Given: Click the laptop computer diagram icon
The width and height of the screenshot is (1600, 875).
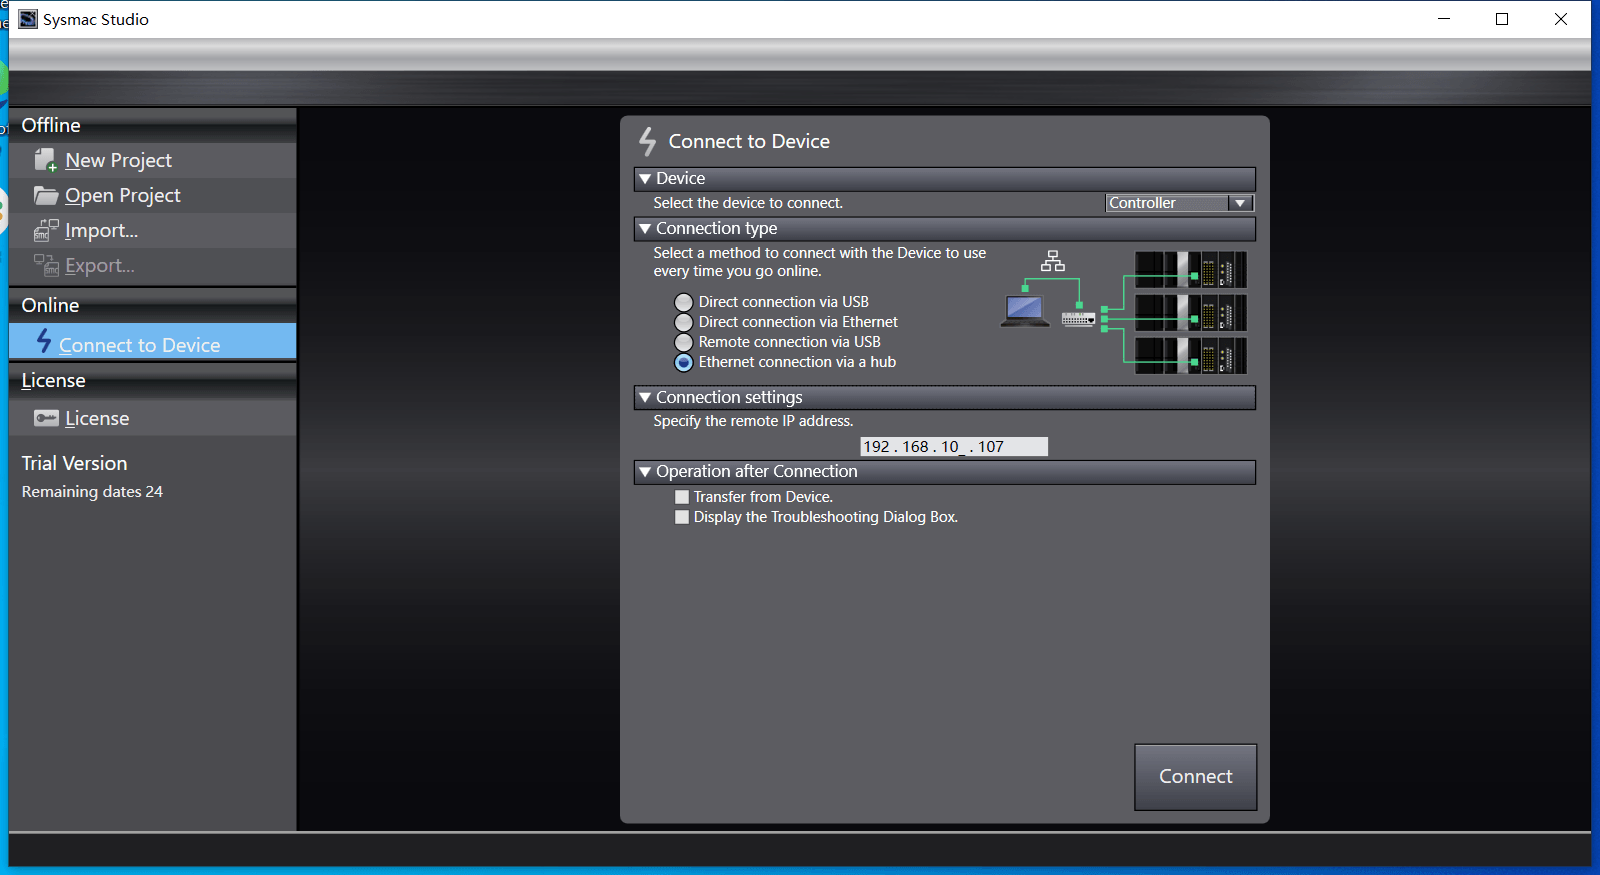Looking at the screenshot, I should coord(1025,311).
